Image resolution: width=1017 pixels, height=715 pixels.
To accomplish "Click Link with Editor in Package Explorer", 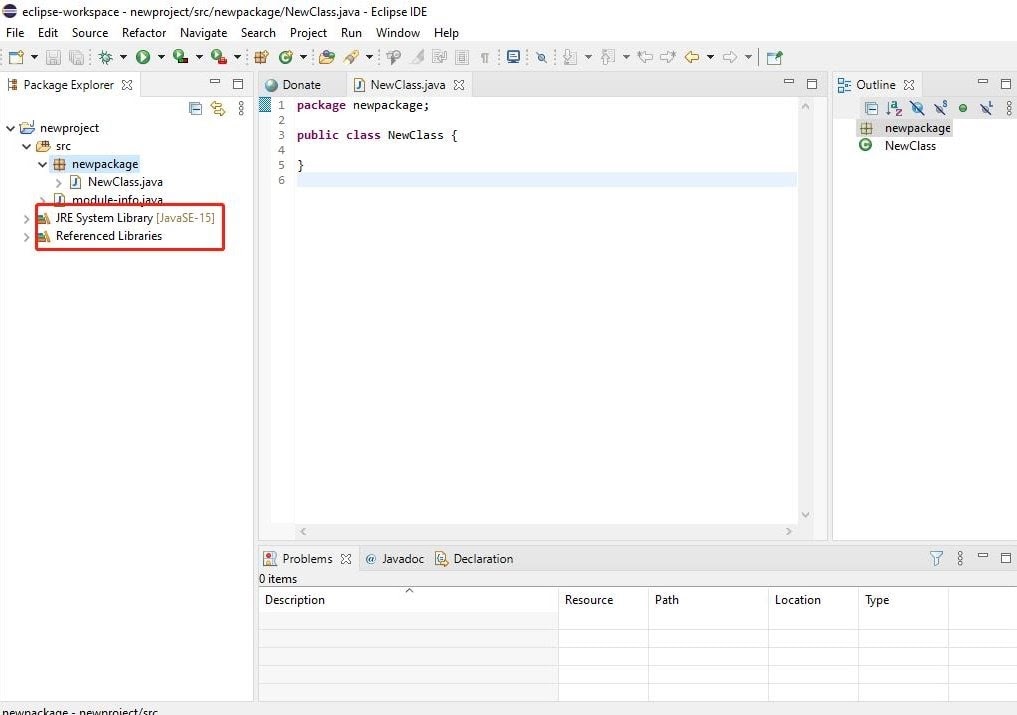I will click(218, 108).
